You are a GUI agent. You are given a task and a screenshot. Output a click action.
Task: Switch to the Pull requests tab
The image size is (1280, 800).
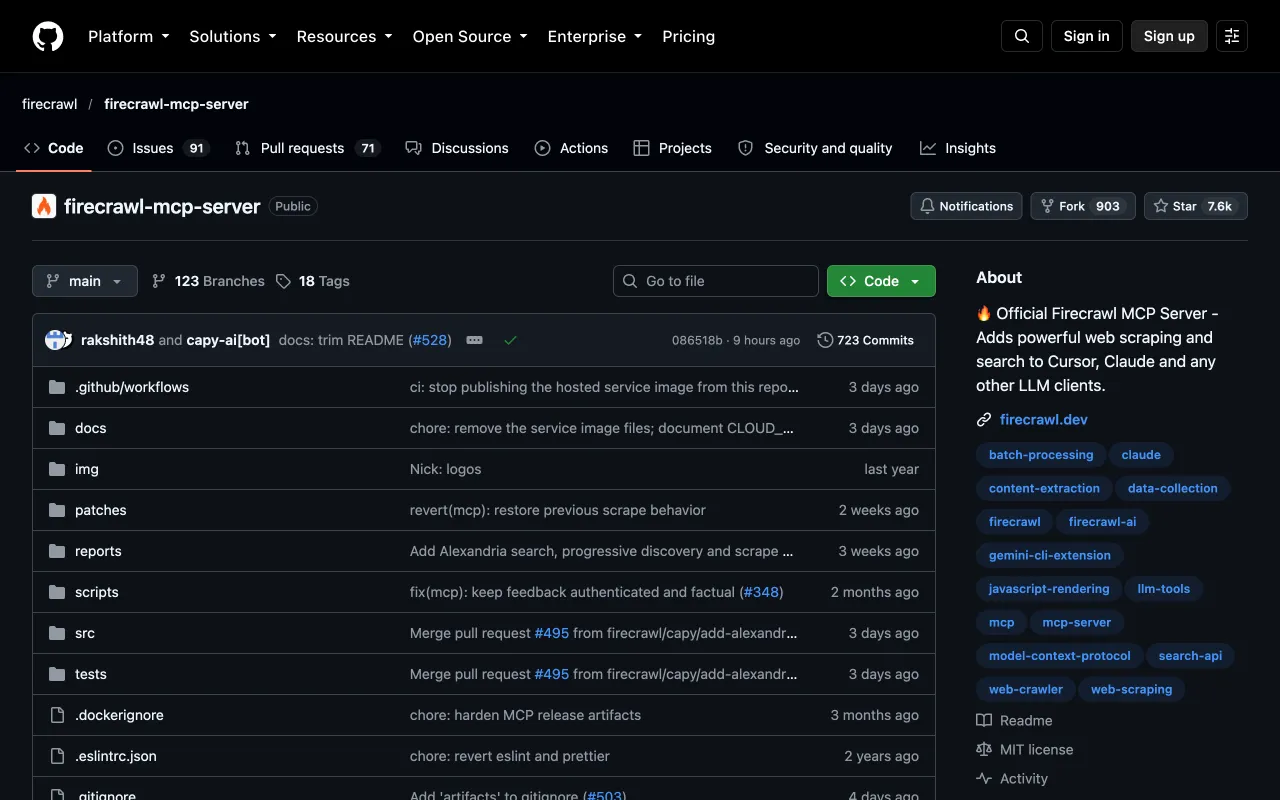tap(308, 148)
